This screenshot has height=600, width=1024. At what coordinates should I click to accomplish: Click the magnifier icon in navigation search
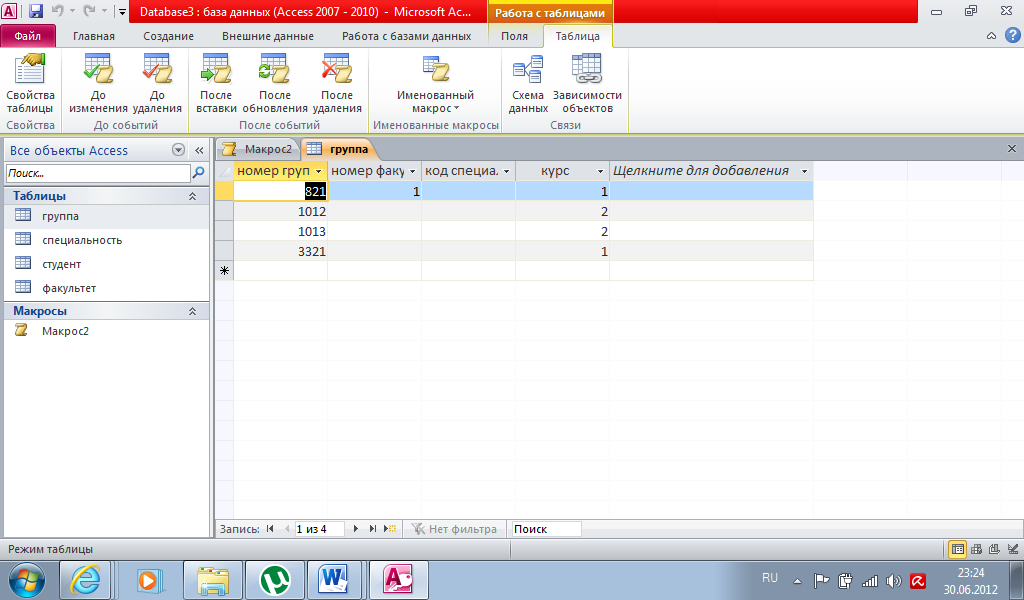tap(199, 173)
